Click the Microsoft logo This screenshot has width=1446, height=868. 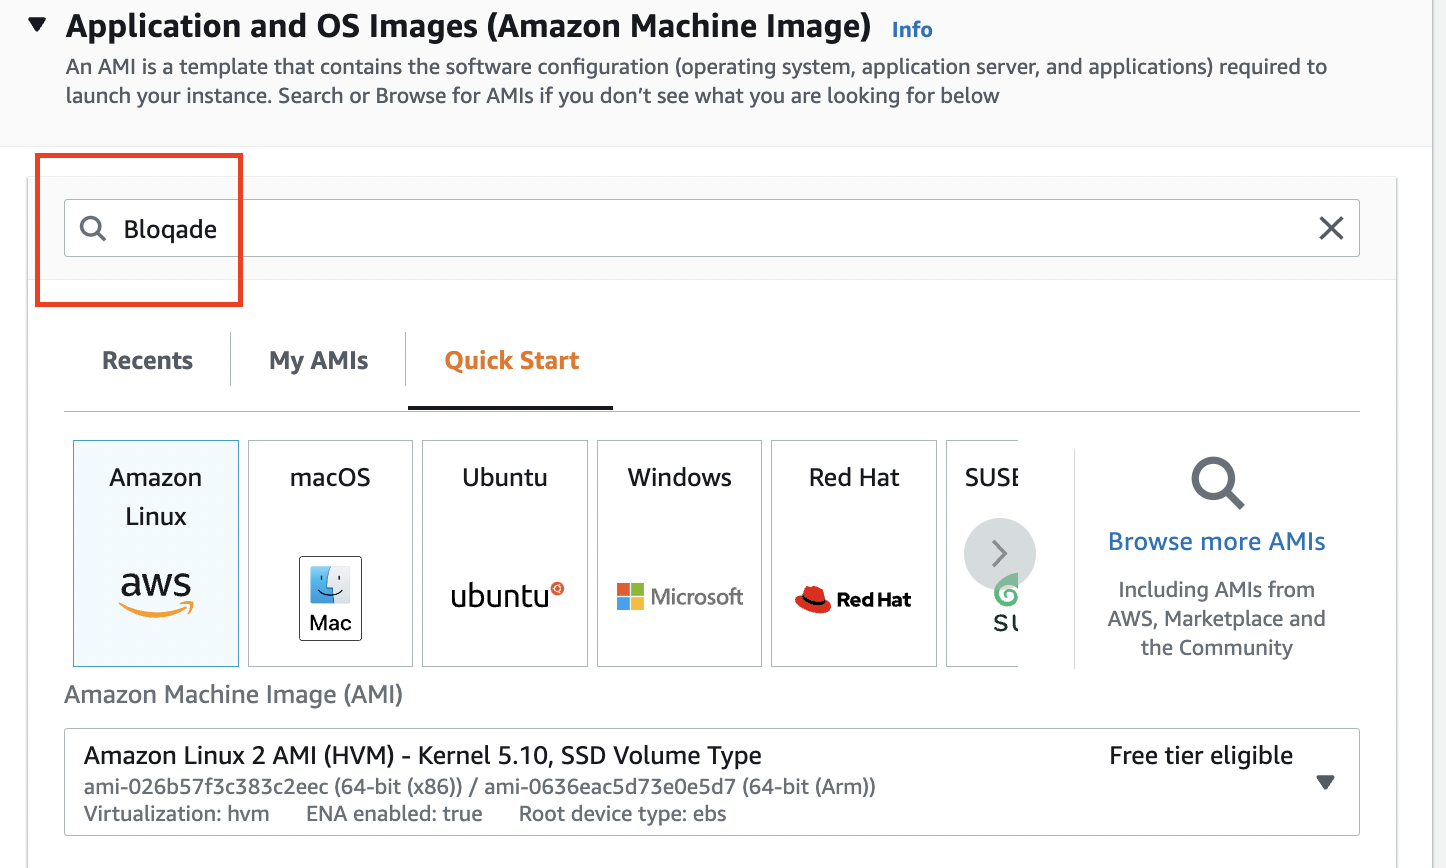click(x=680, y=597)
